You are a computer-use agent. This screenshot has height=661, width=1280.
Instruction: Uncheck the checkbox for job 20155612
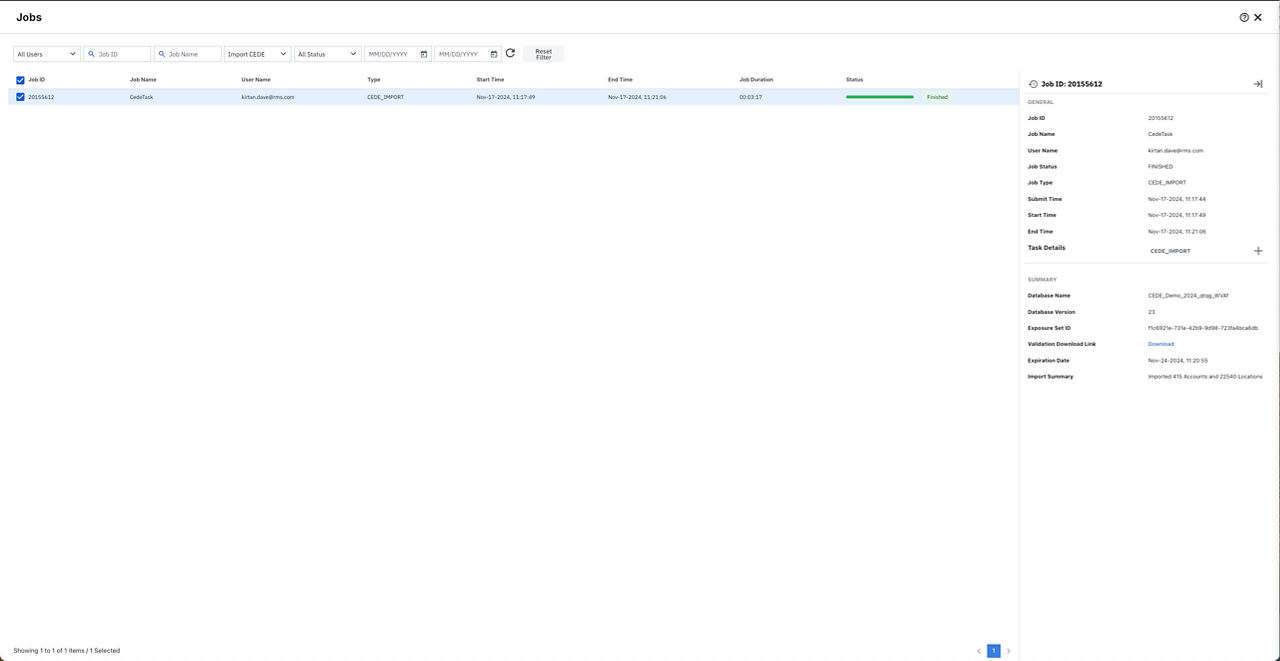(x=20, y=97)
